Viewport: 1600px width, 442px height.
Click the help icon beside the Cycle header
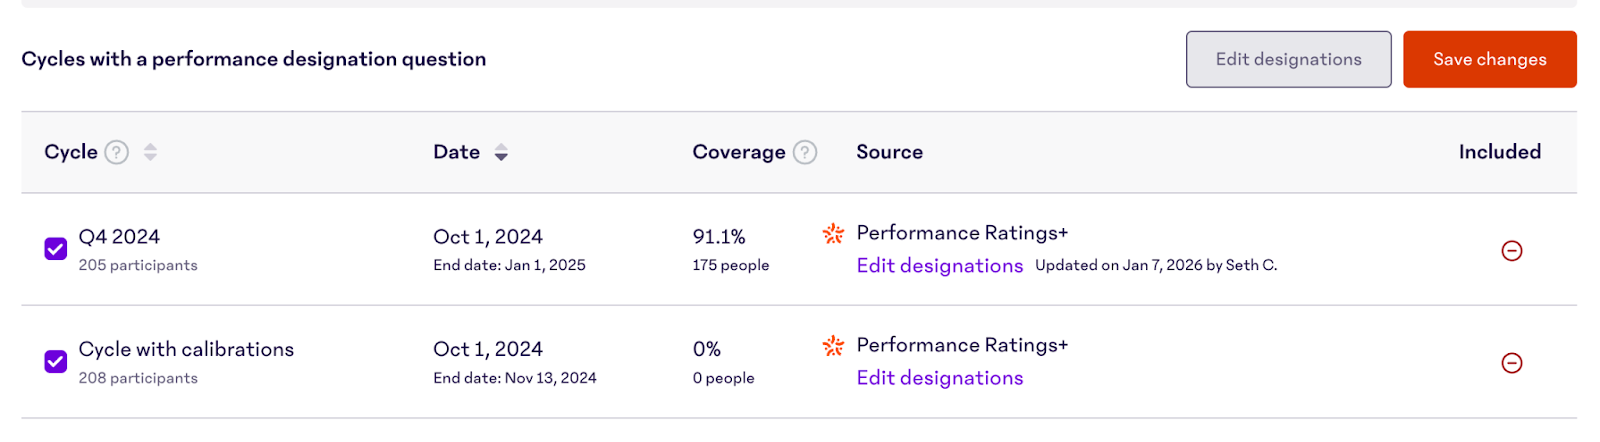pyautogui.click(x=117, y=152)
